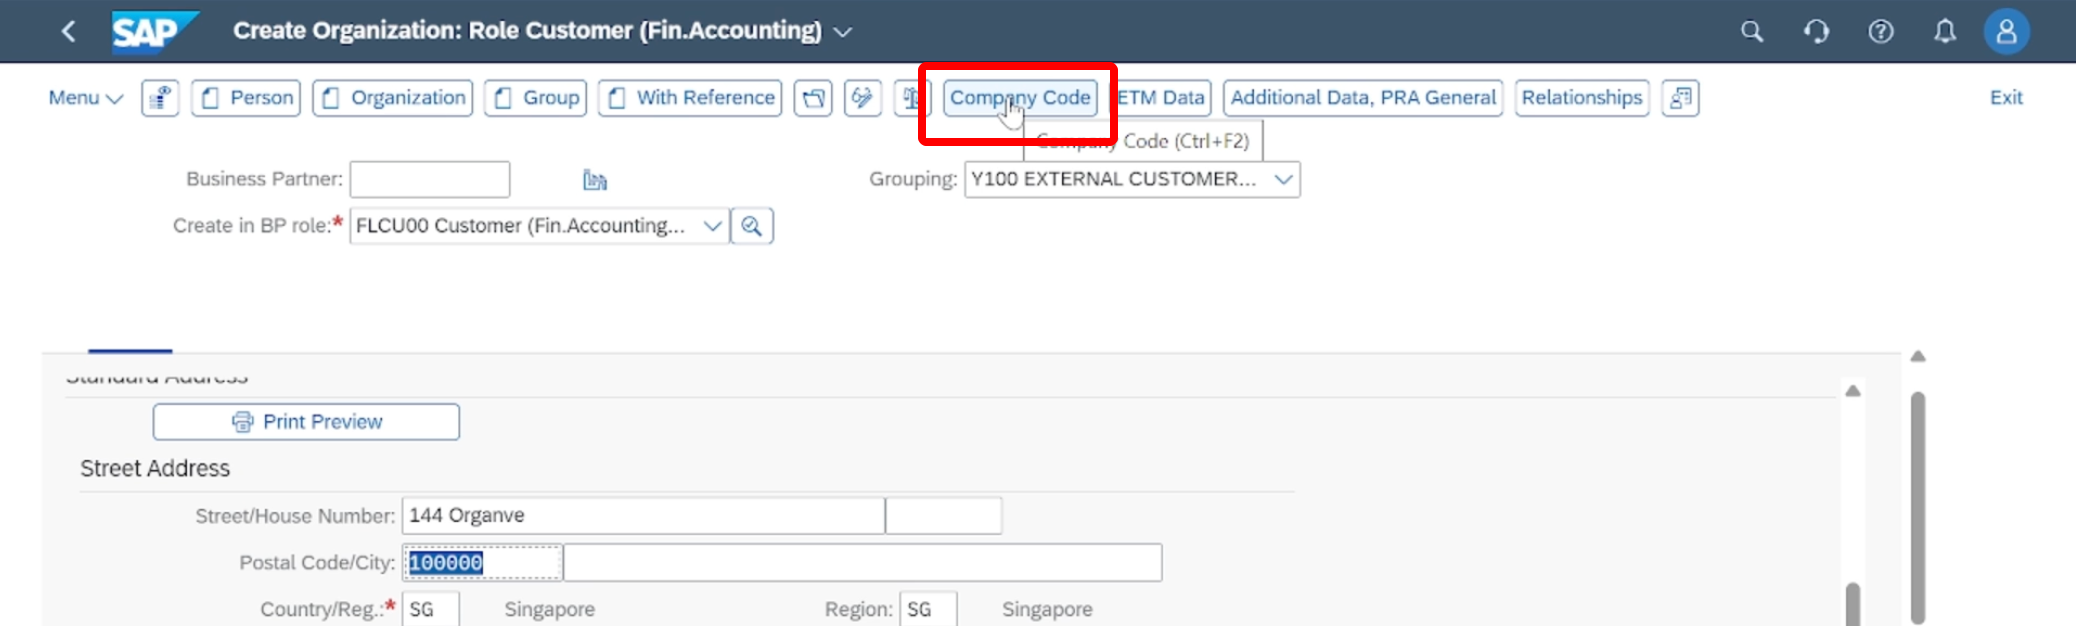
Task: Open the Menu dropdown
Action: (85, 98)
